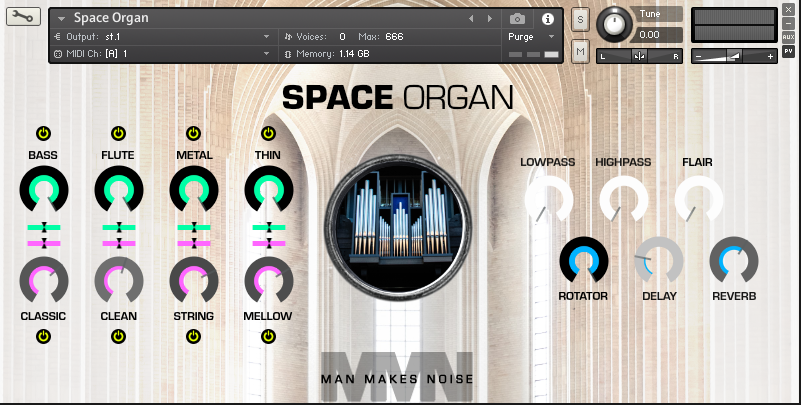Click the volume minus icon
Image resolution: width=801 pixels, height=405 pixels.
point(698,57)
